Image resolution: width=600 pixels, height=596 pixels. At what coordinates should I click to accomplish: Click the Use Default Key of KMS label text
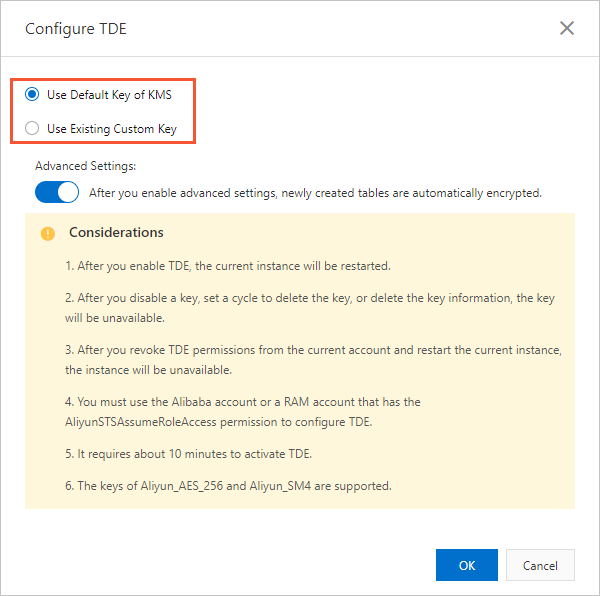coord(109,95)
